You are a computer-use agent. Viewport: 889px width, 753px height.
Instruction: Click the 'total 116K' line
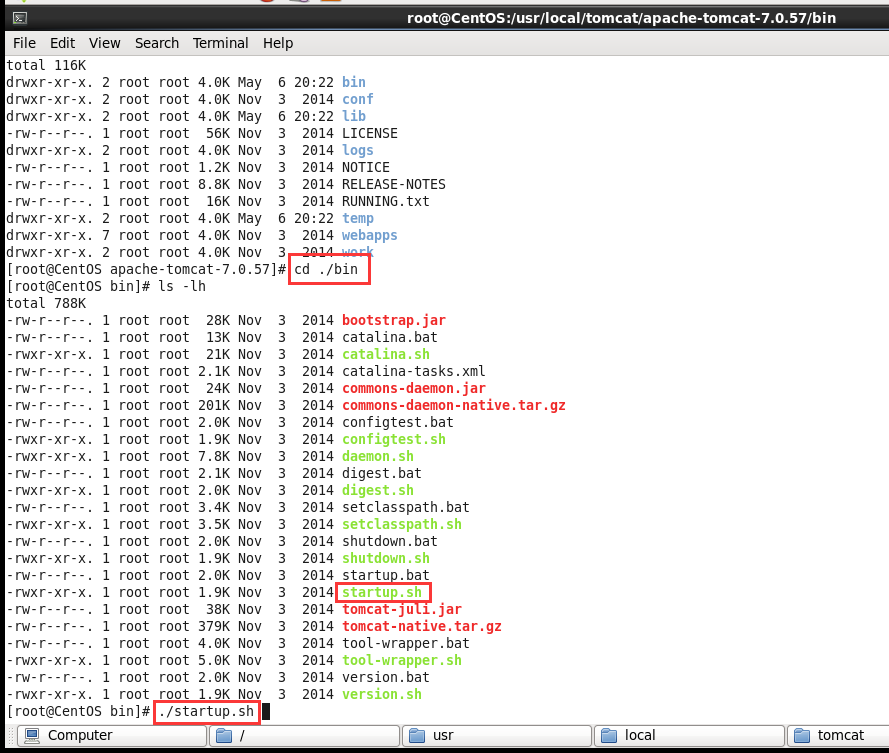(46, 65)
